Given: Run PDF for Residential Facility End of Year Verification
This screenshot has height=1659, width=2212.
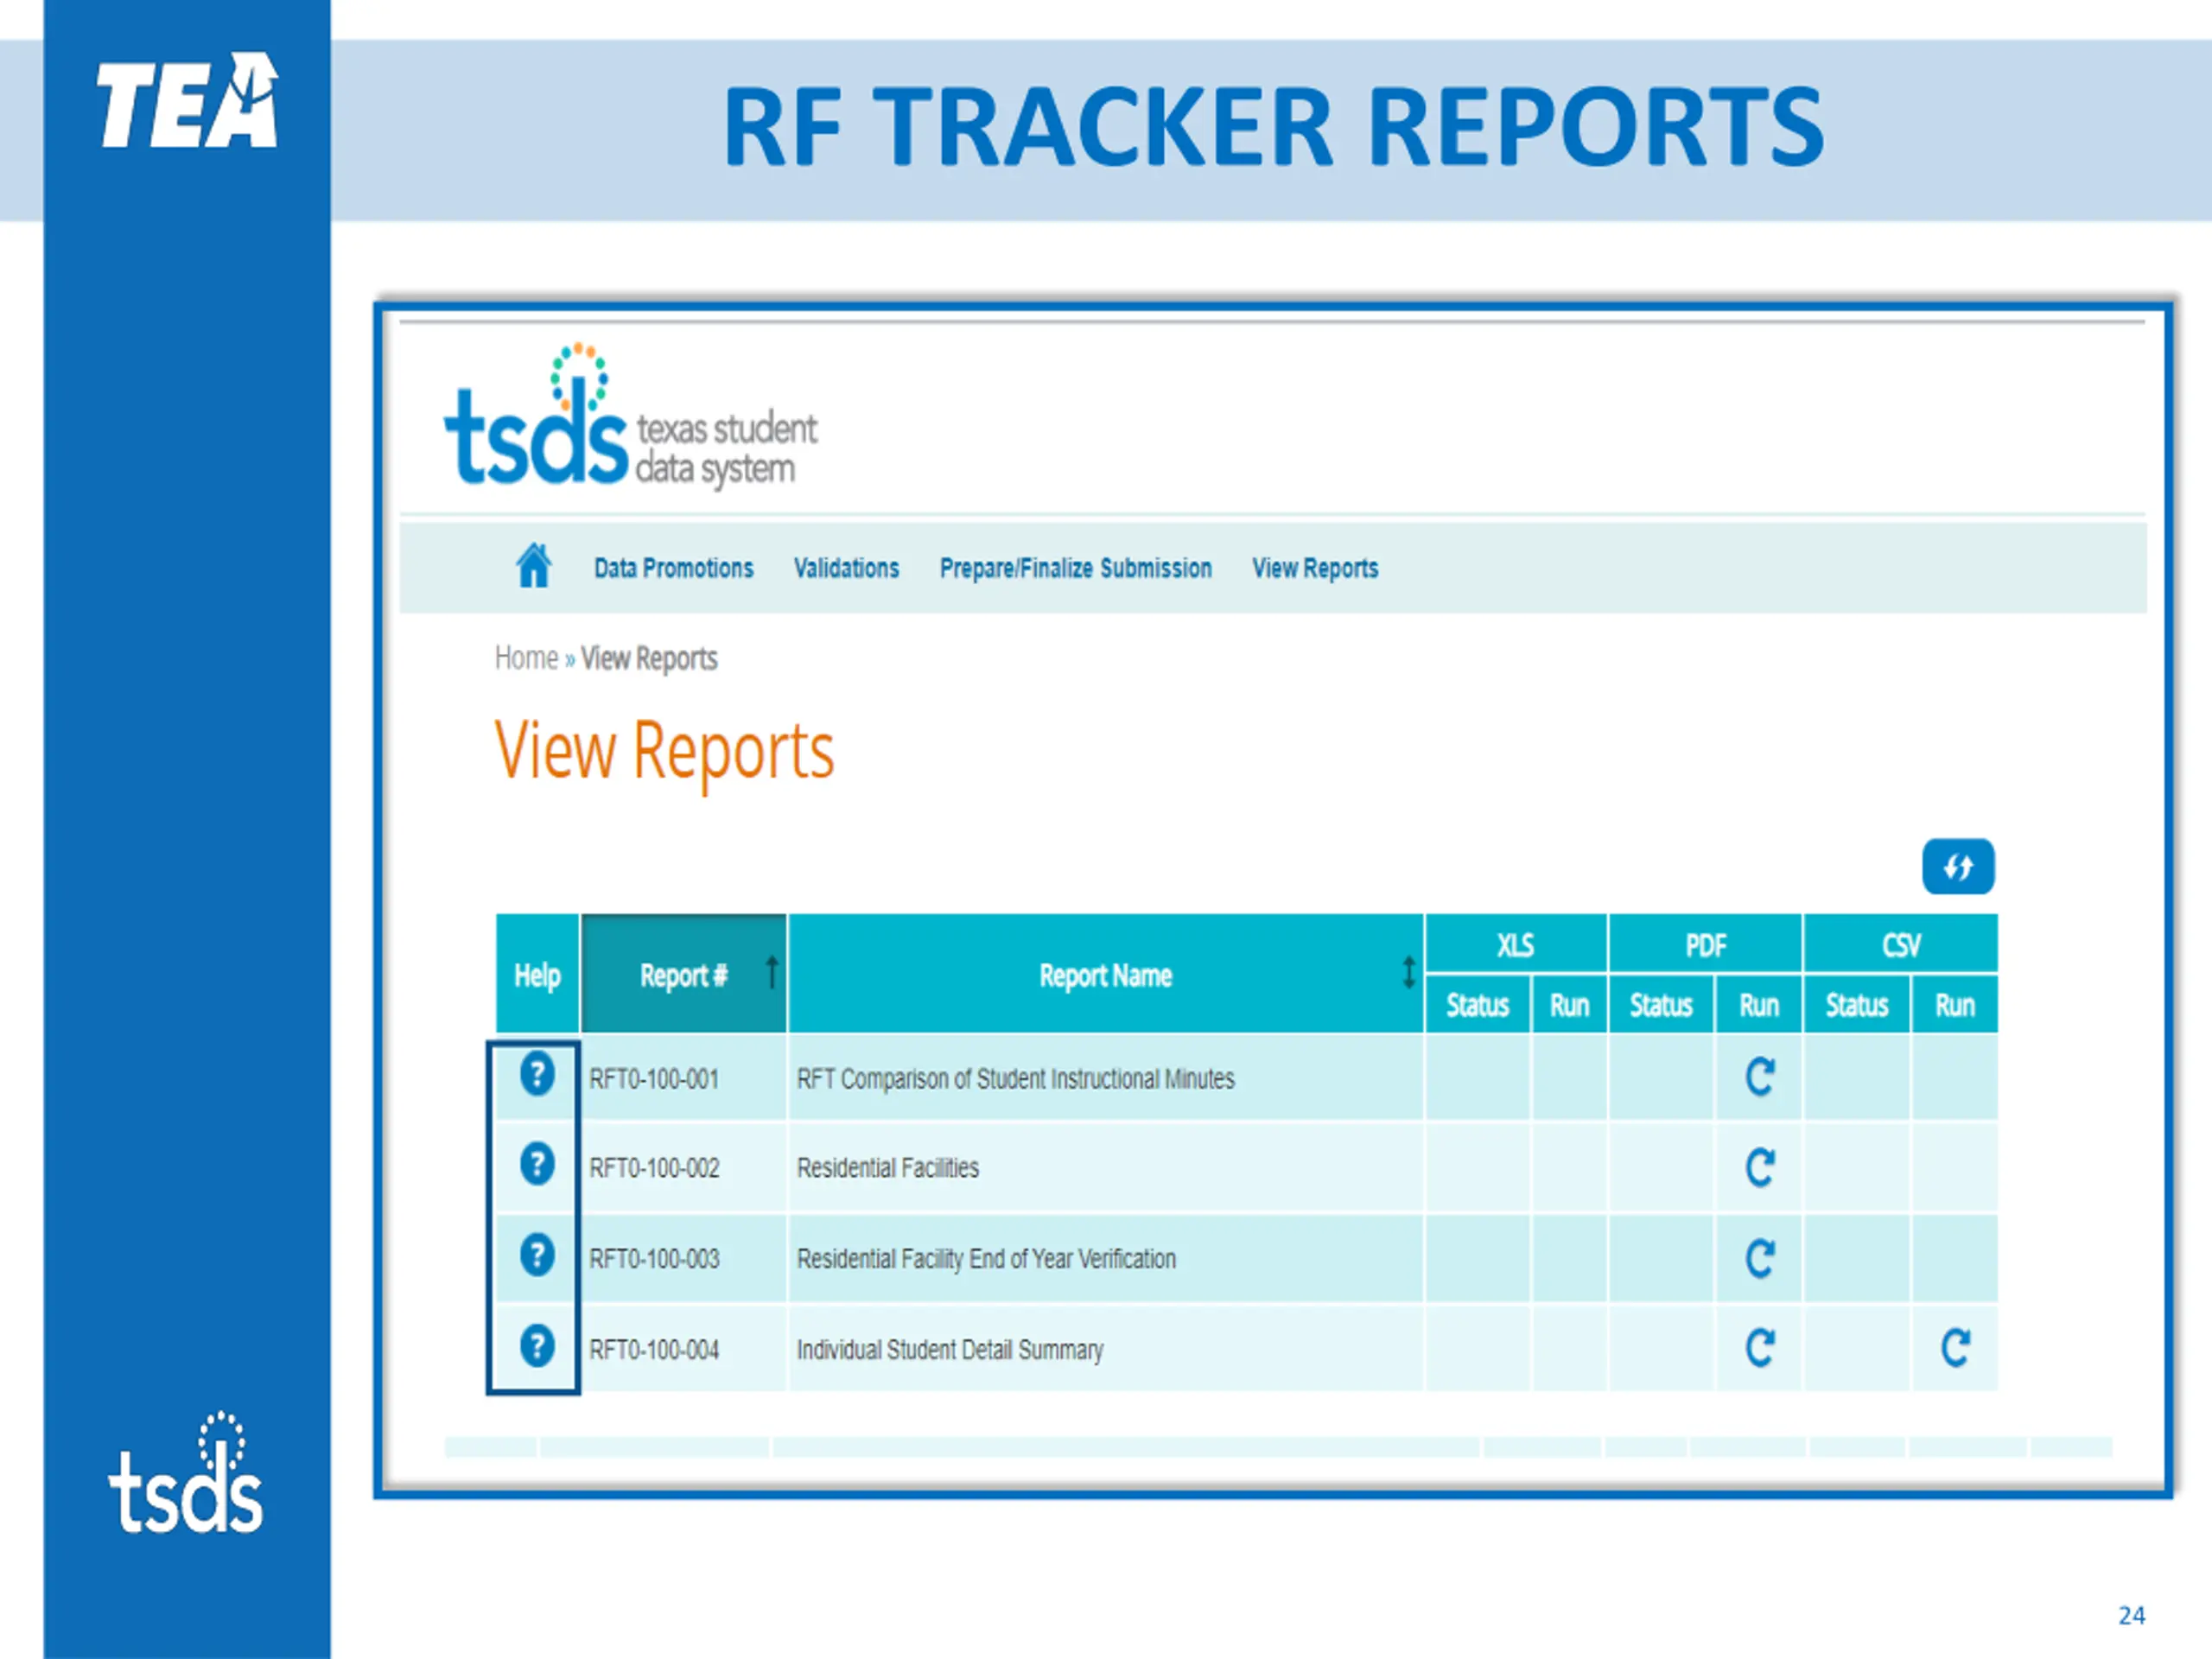Looking at the screenshot, I should [x=1759, y=1258].
